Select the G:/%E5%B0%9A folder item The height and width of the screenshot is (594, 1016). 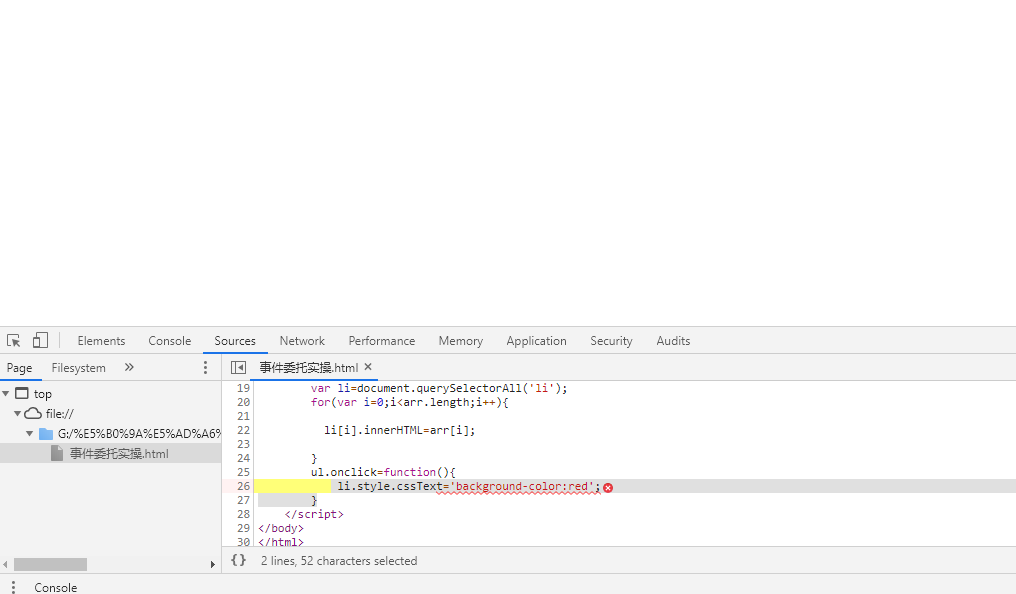coord(139,434)
